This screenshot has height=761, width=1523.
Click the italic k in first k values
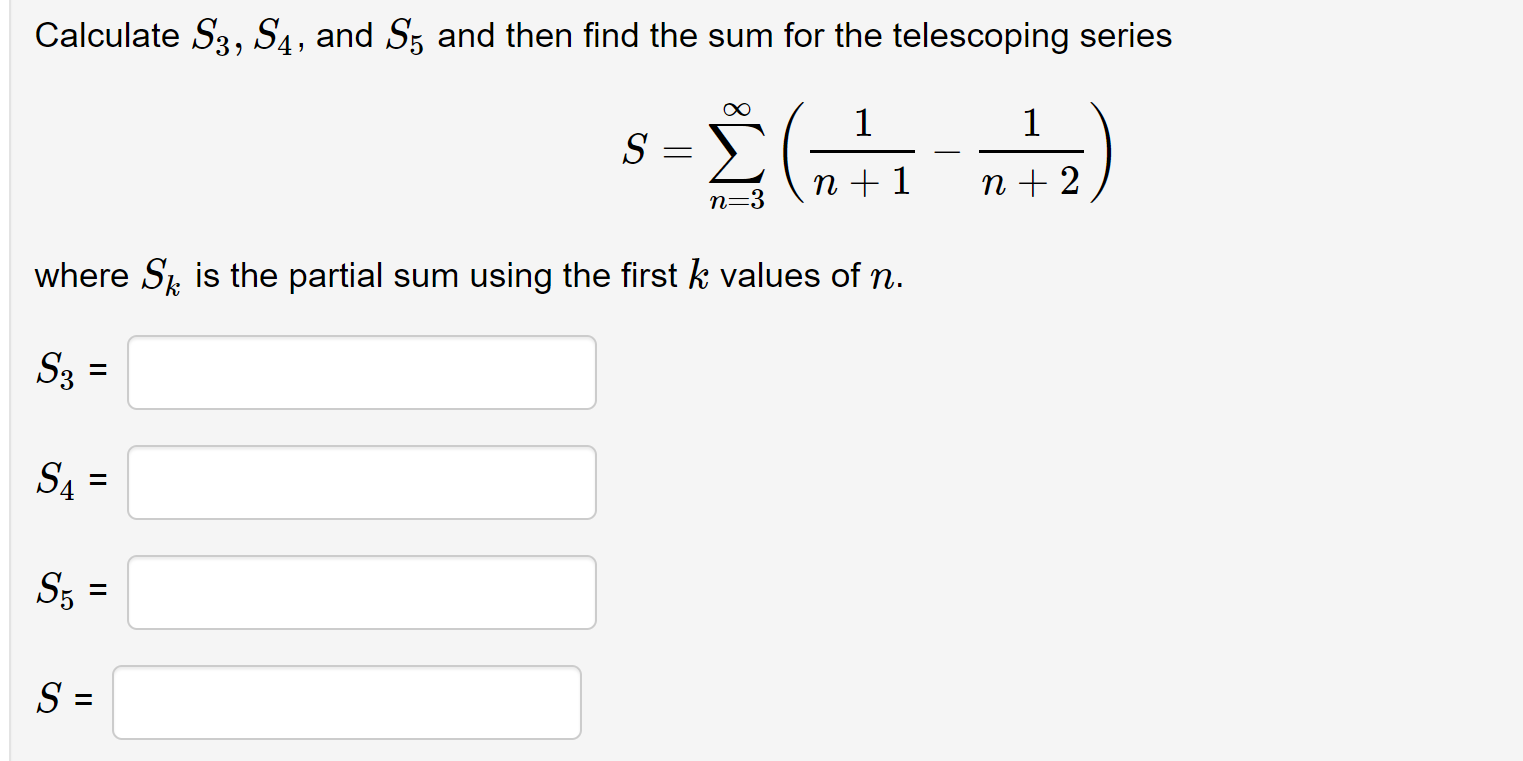click(698, 274)
